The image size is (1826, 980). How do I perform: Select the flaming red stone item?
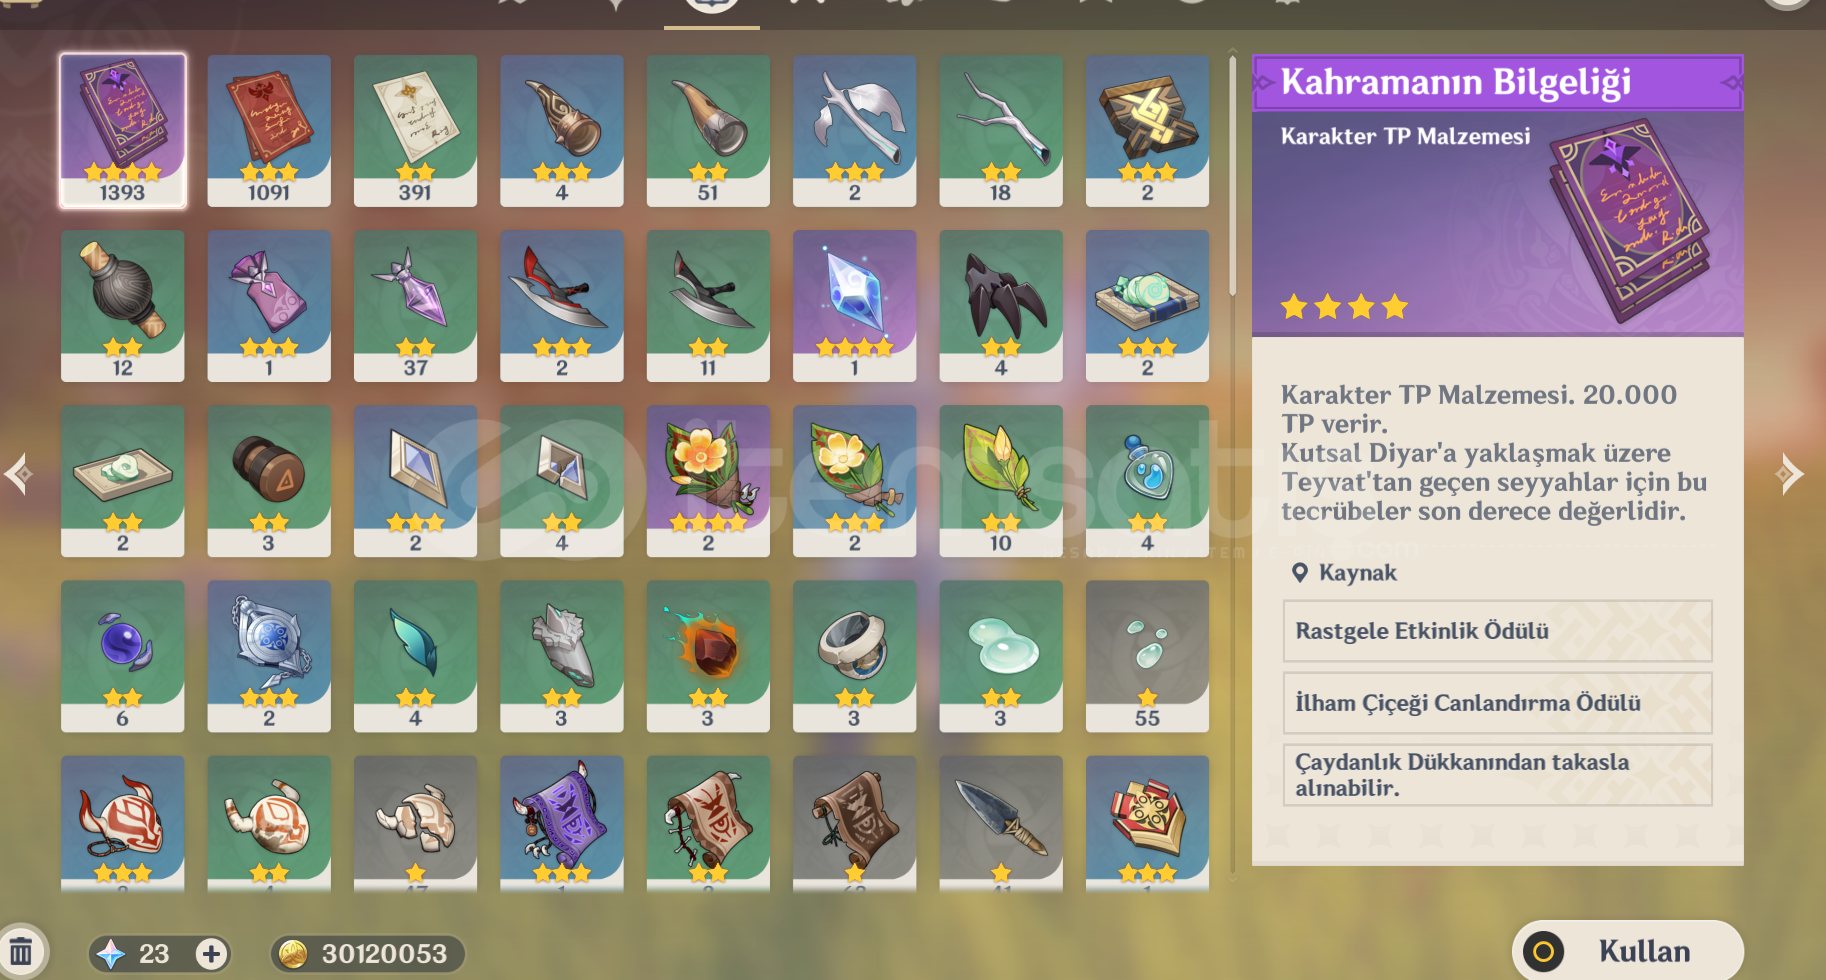[x=708, y=656]
